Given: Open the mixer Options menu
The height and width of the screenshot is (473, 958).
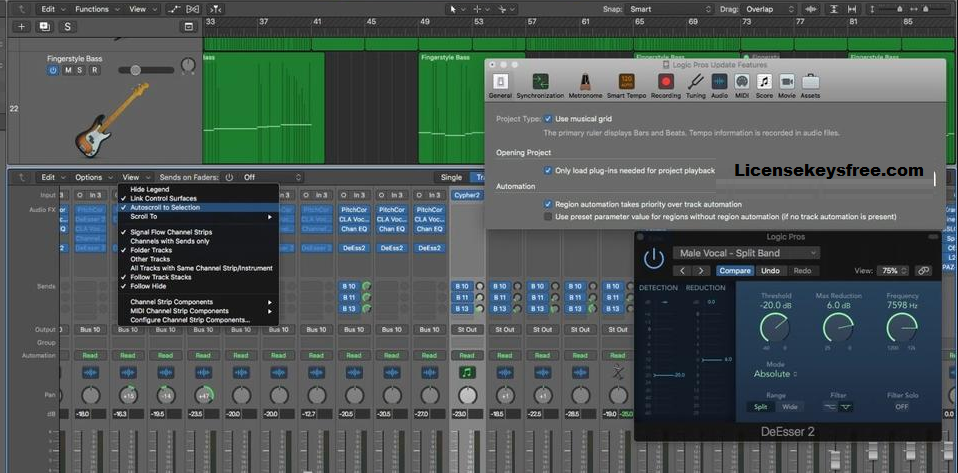Looking at the screenshot, I should (93, 177).
